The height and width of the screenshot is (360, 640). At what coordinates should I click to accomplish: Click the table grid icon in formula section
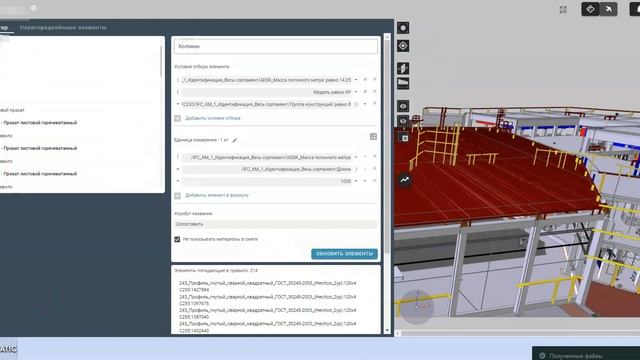pyautogui.click(x=373, y=136)
